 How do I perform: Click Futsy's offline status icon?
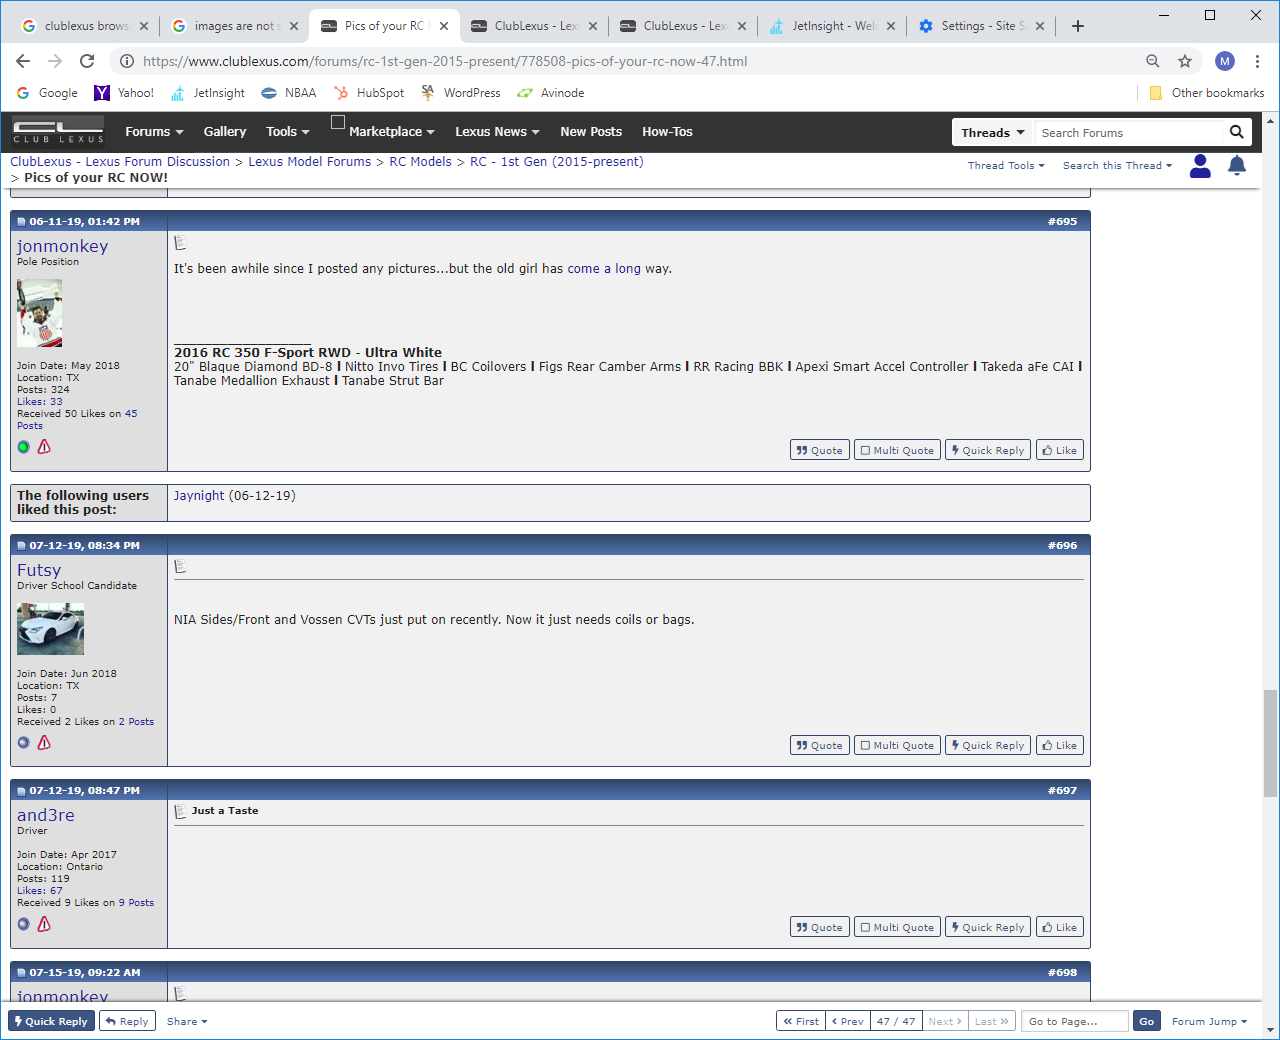click(23, 743)
